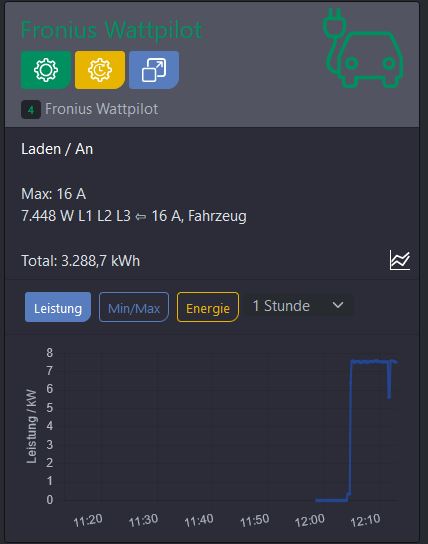
Task: Open the green gear settings button
Action: click(x=46, y=70)
